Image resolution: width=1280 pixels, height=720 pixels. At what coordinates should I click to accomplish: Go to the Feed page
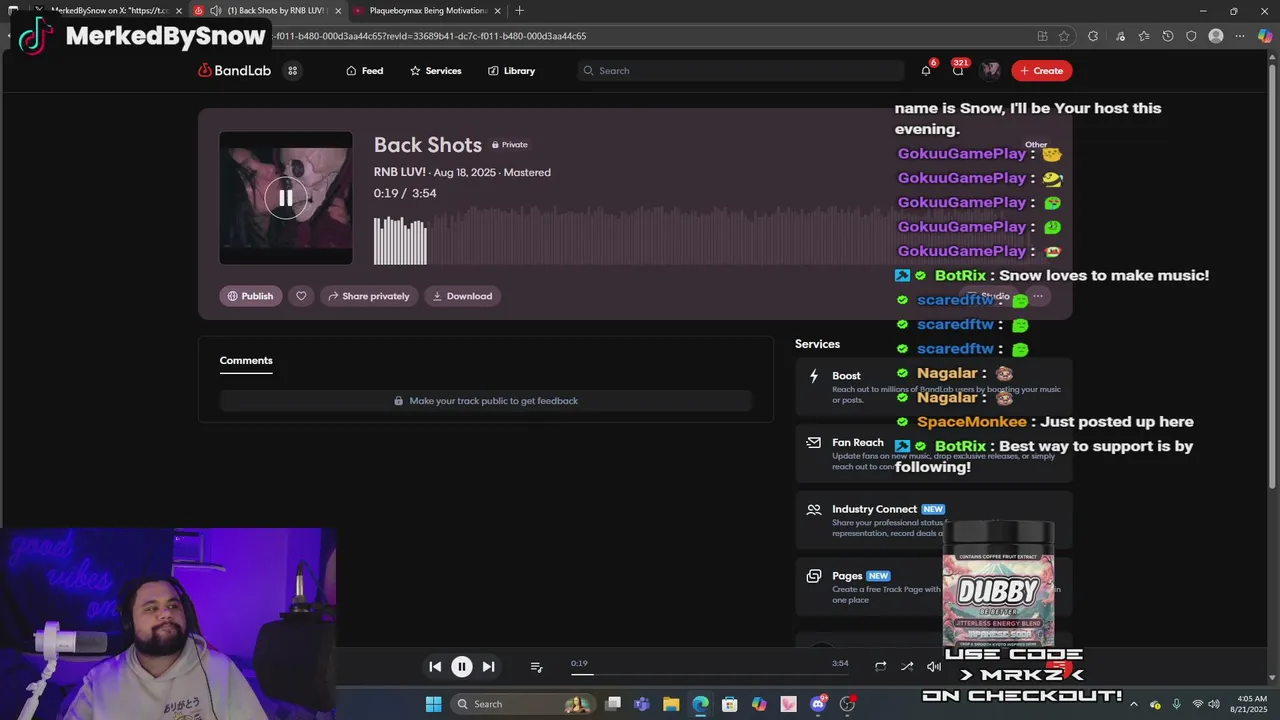(364, 71)
